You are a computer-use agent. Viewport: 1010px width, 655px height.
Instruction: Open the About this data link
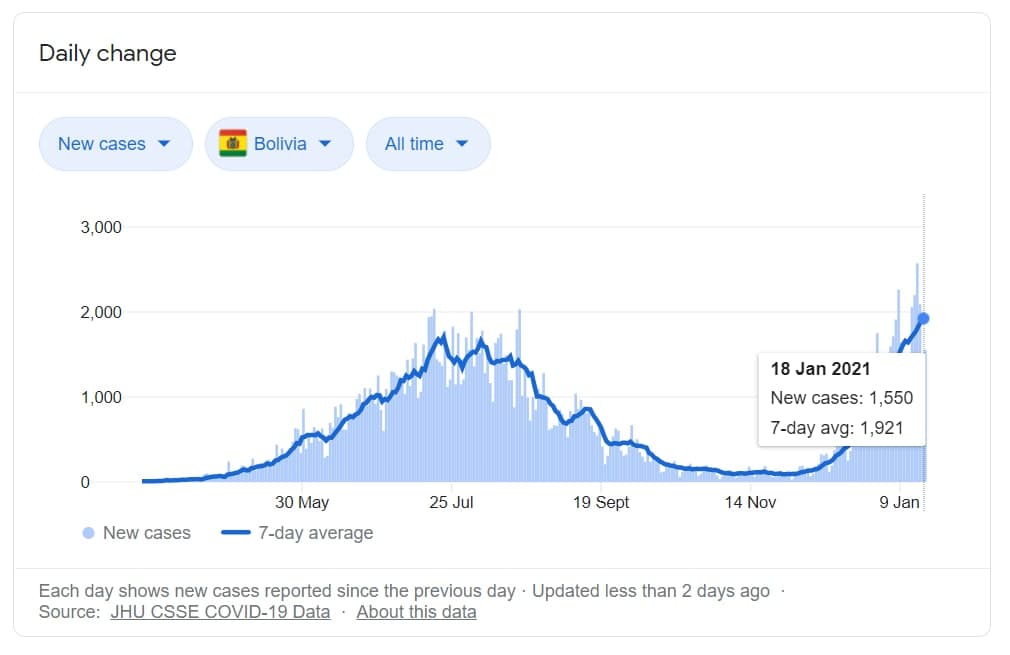click(416, 612)
